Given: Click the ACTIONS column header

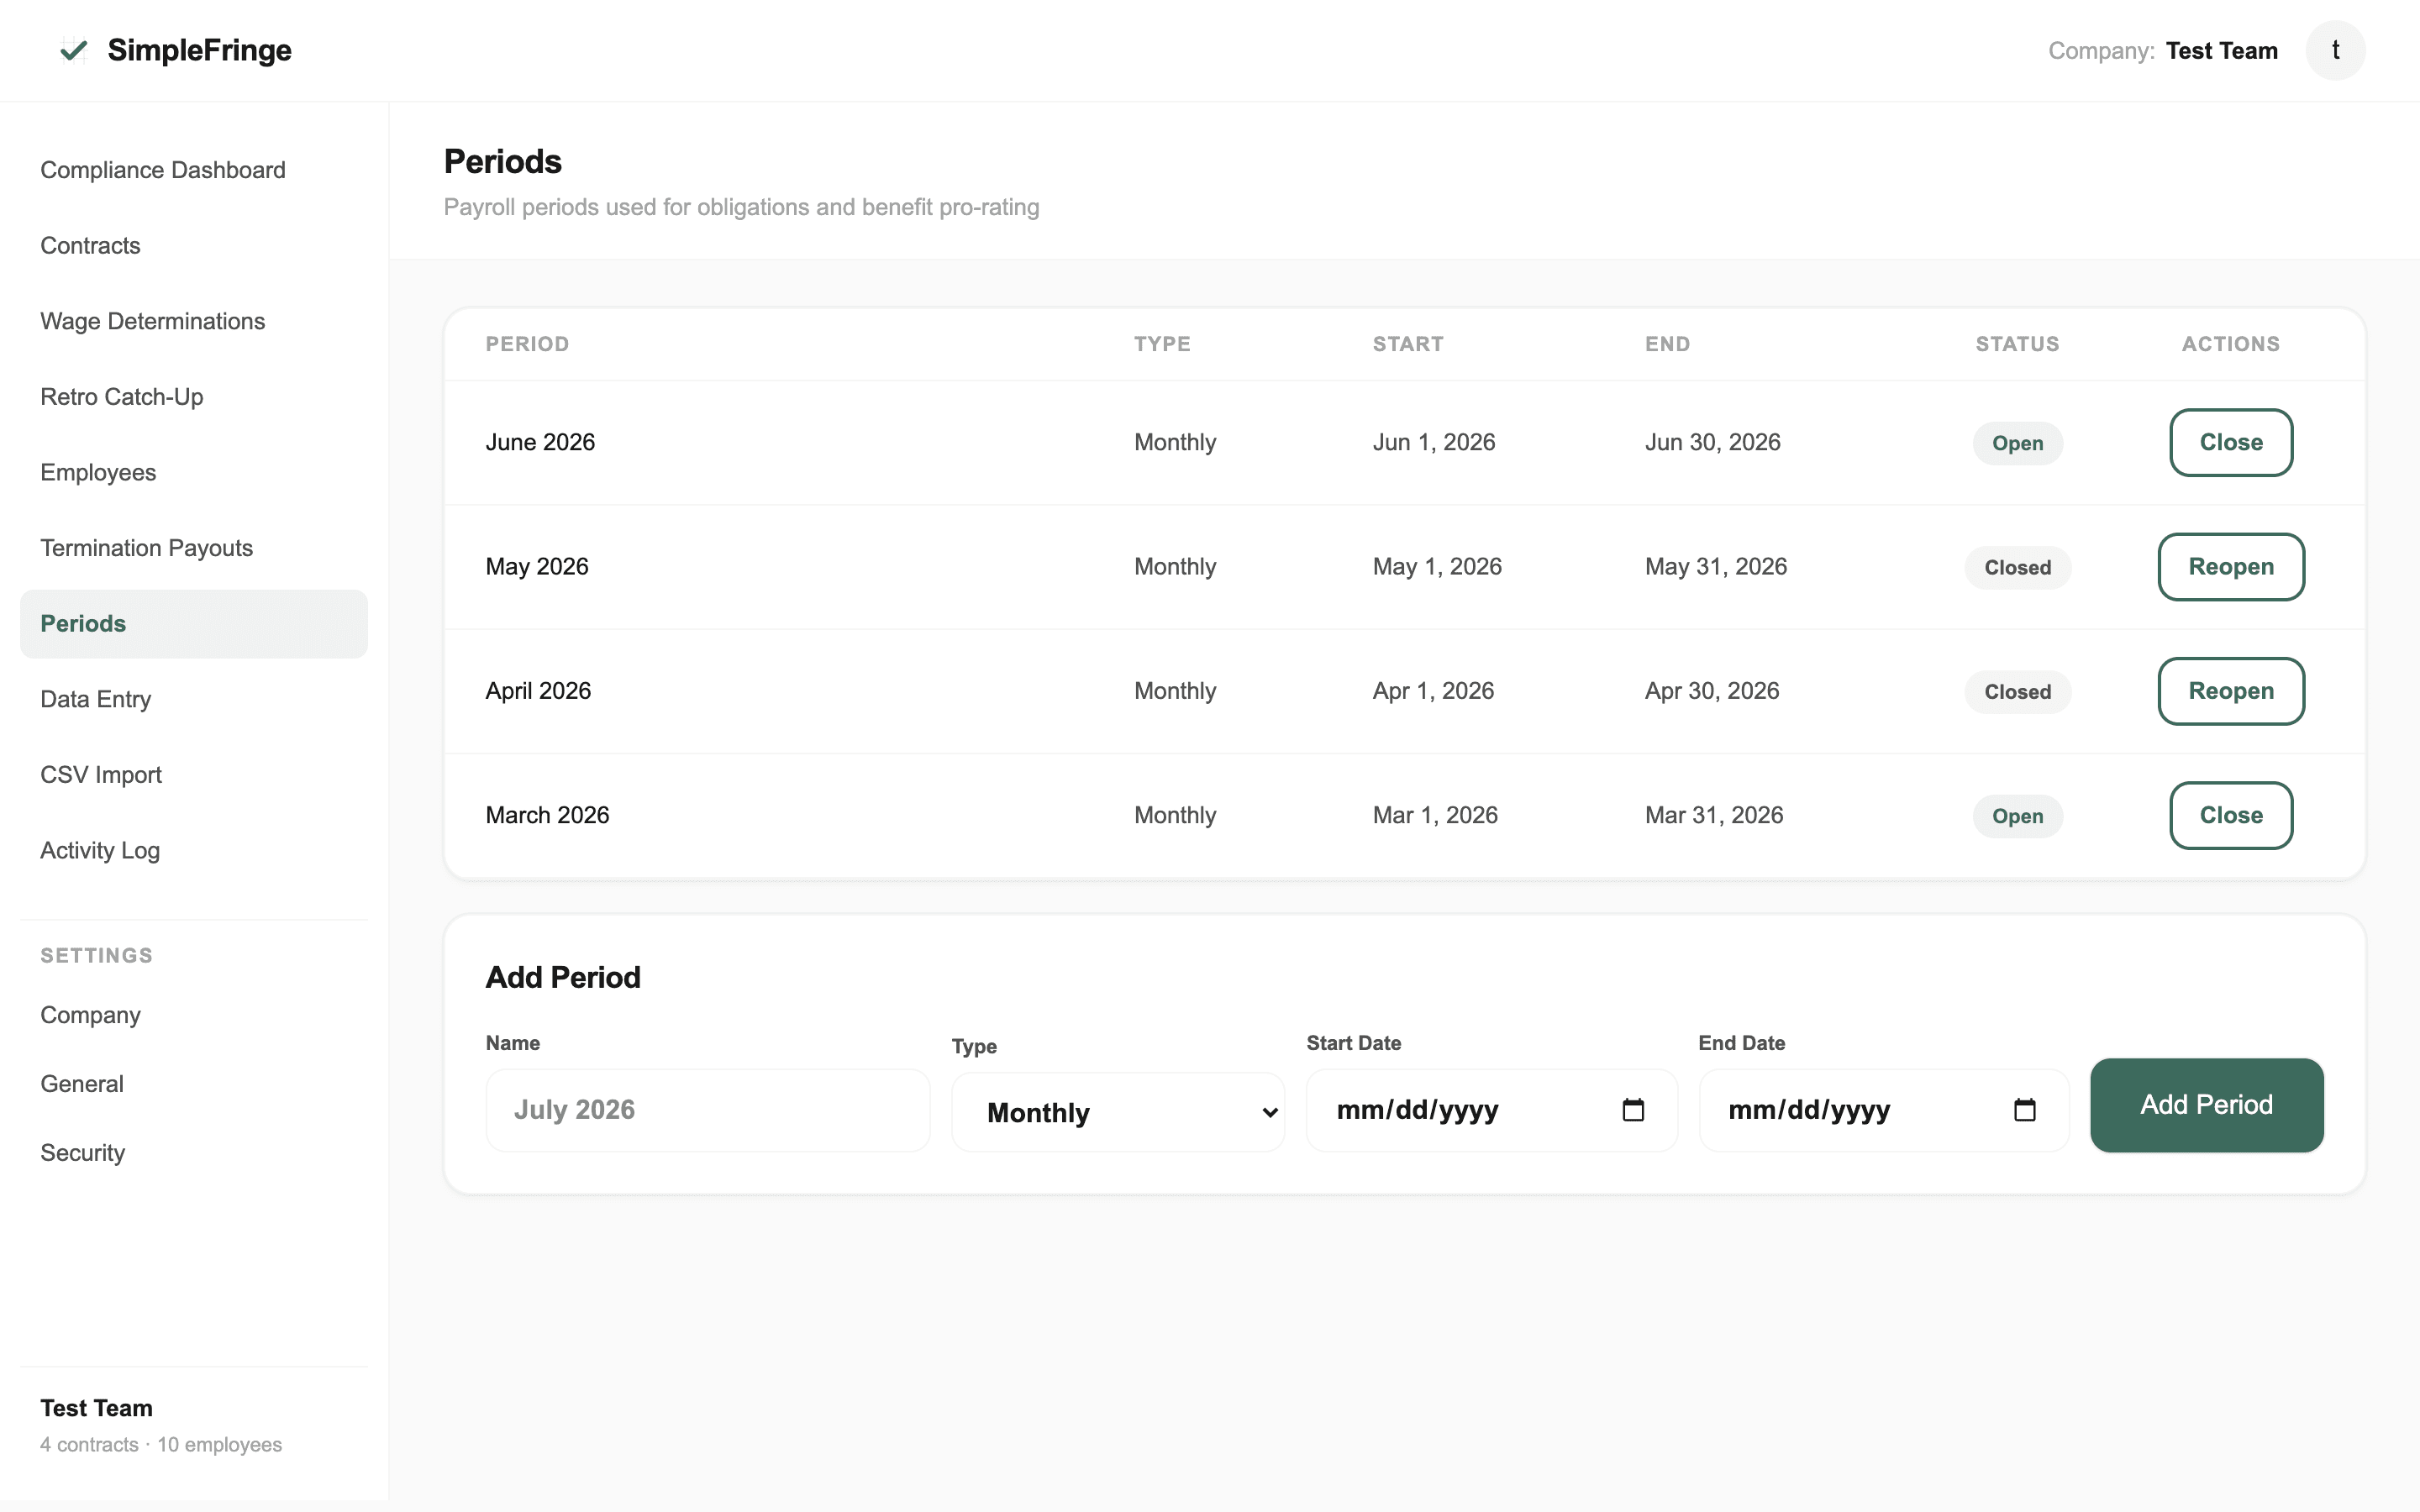Looking at the screenshot, I should coord(2231,344).
